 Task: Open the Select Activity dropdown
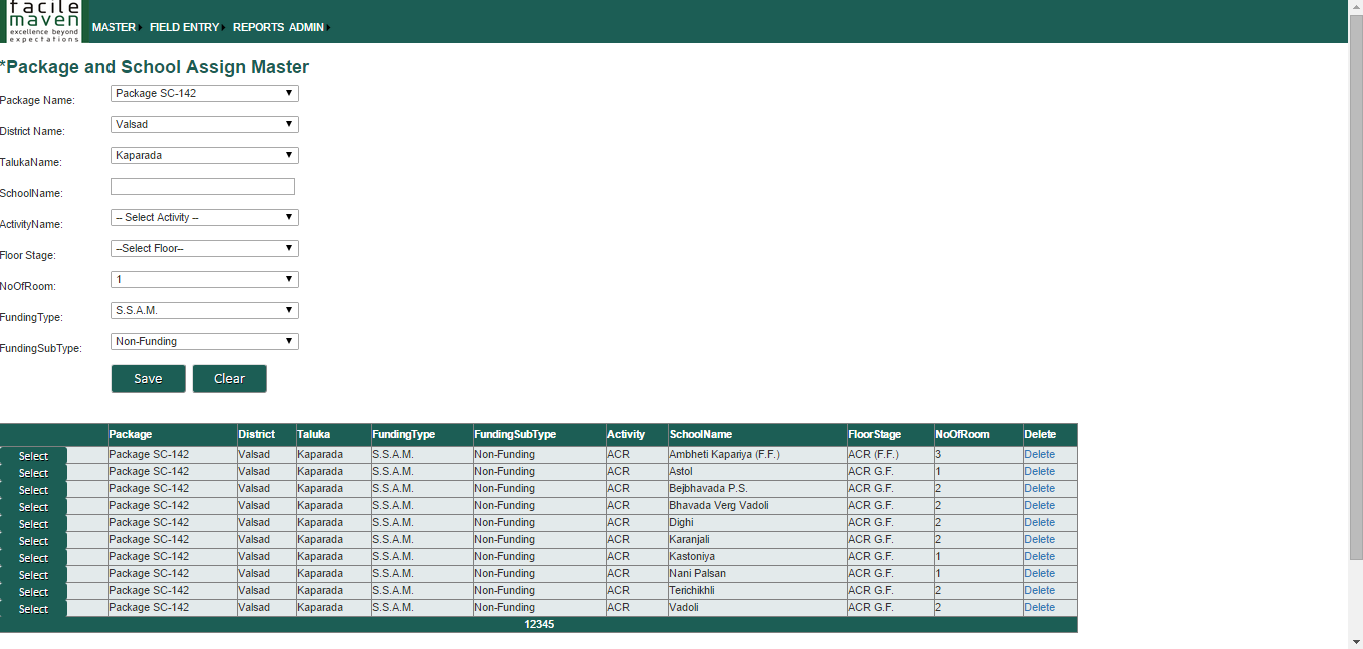pyautogui.click(x=204, y=218)
